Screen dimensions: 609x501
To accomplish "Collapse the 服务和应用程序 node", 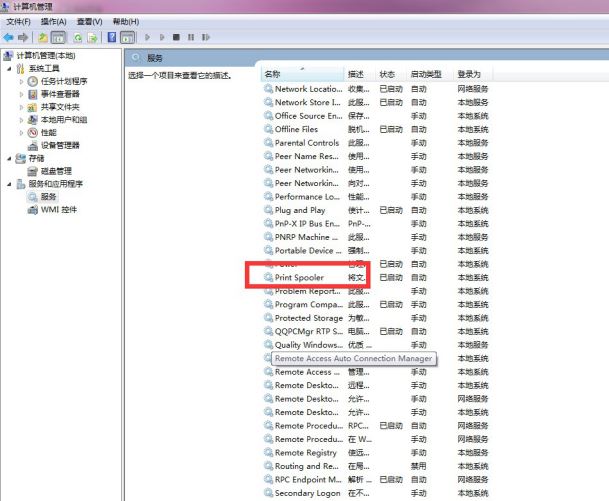I will pyautogui.click(x=9, y=184).
